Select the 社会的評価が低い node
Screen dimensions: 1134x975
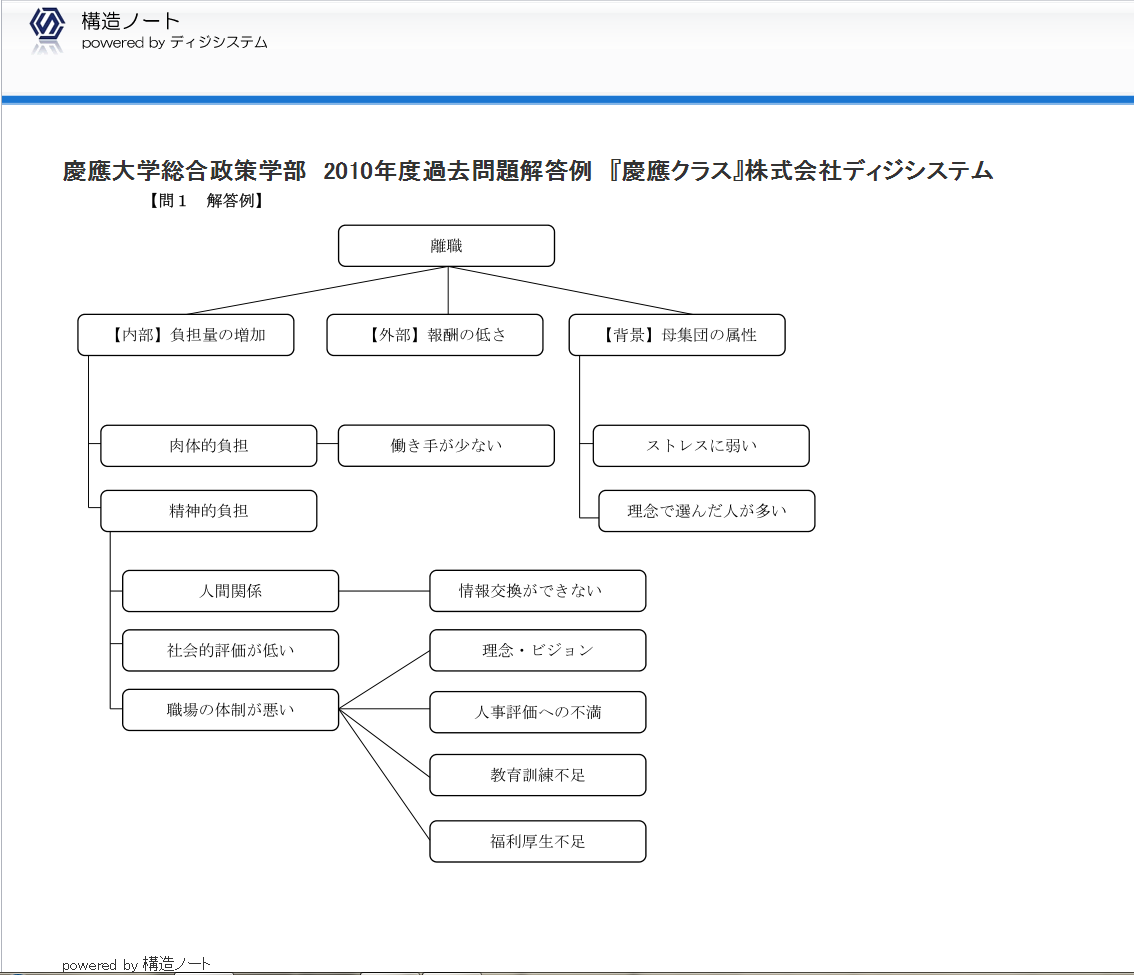[231, 650]
